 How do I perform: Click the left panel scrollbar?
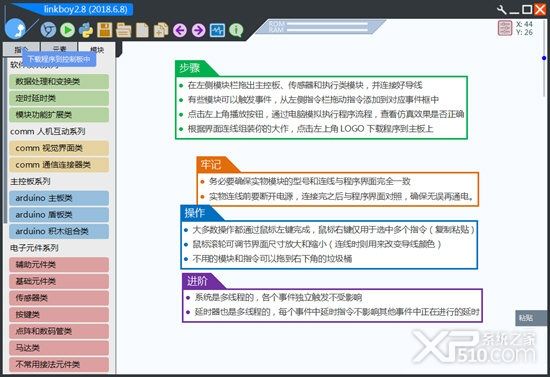pyautogui.click(x=5, y=140)
